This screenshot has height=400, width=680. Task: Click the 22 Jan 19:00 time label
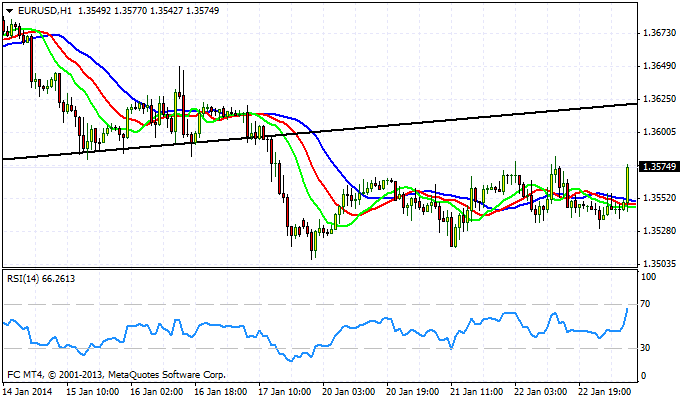click(605, 391)
